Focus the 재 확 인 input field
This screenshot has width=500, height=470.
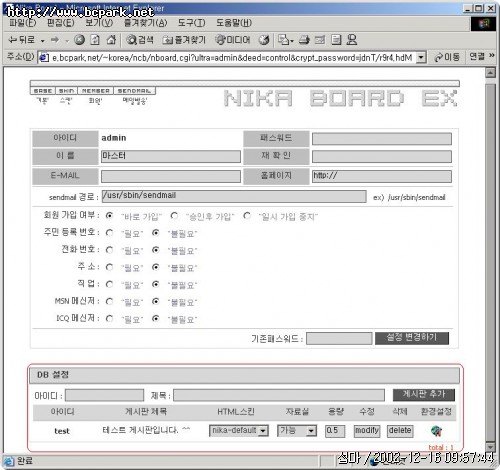click(382, 156)
